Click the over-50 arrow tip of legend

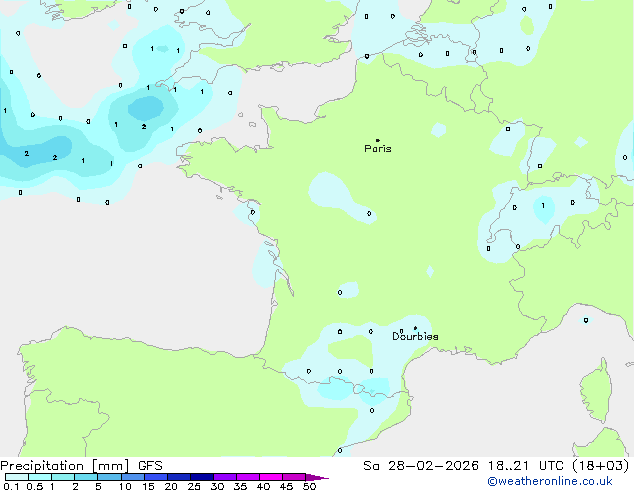(x=317, y=477)
